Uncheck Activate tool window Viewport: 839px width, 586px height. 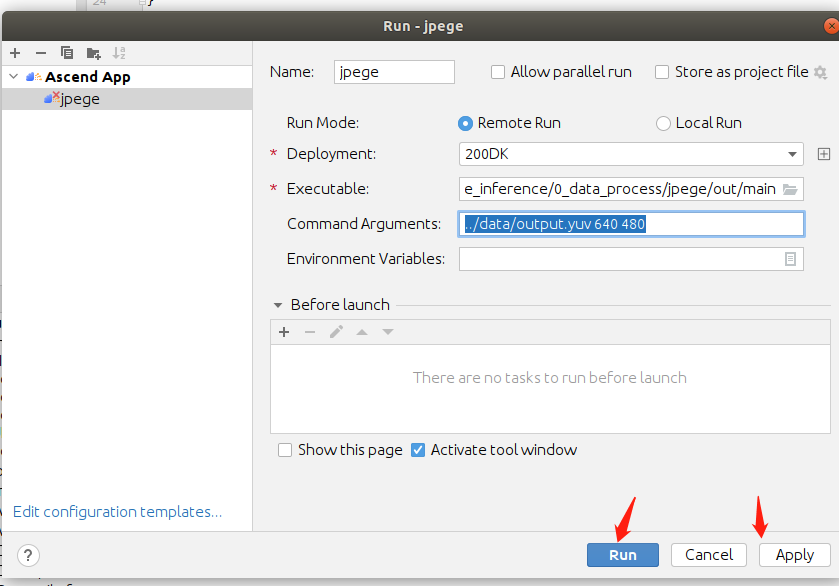click(x=418, y=450)
